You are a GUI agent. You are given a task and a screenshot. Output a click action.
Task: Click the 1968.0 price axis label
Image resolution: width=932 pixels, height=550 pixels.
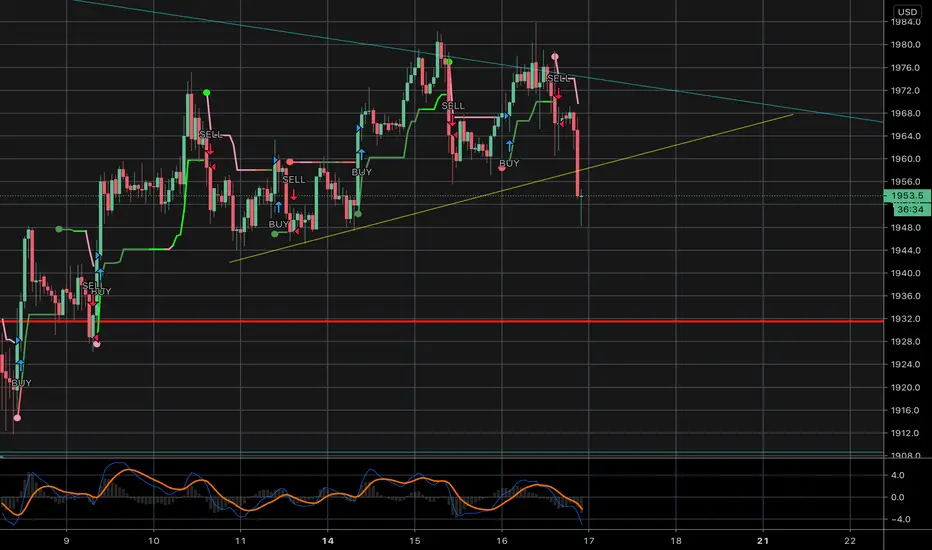(905, 113)
